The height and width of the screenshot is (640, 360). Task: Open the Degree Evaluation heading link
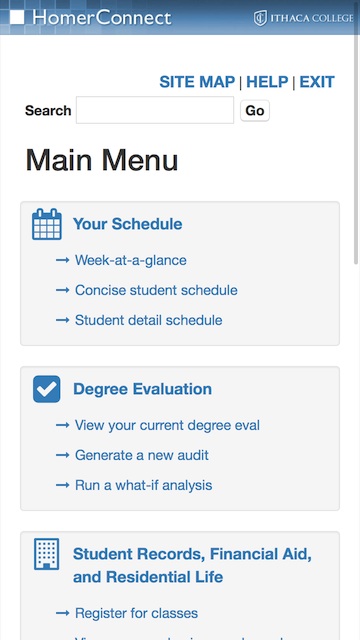tap(142, 389)
